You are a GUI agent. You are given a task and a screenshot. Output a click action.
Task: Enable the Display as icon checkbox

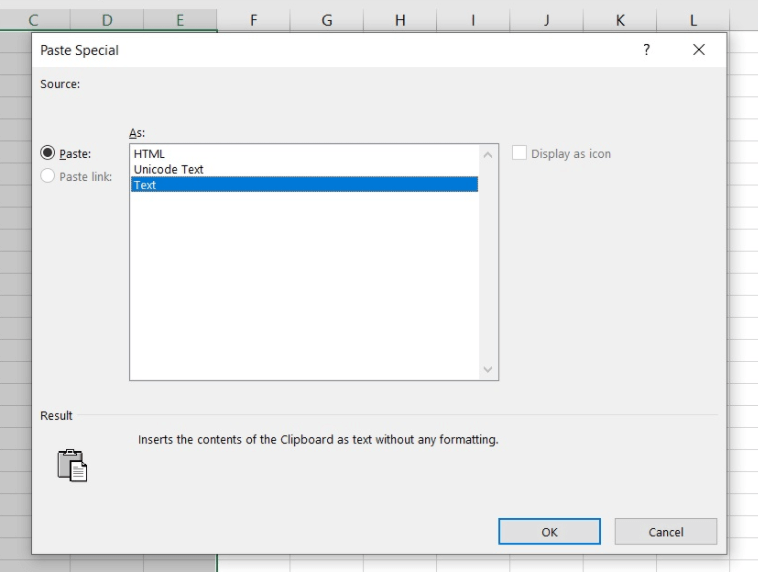(x=519, y=154)
